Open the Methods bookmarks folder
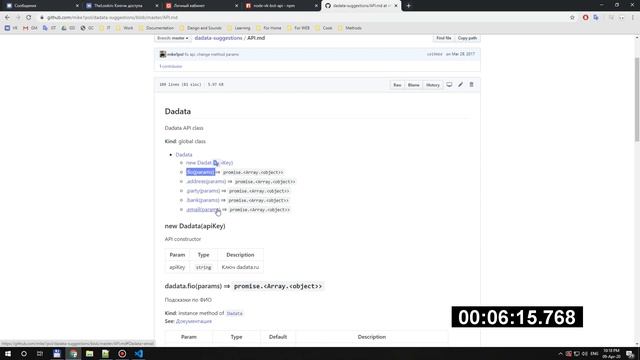 pos(350,28)
